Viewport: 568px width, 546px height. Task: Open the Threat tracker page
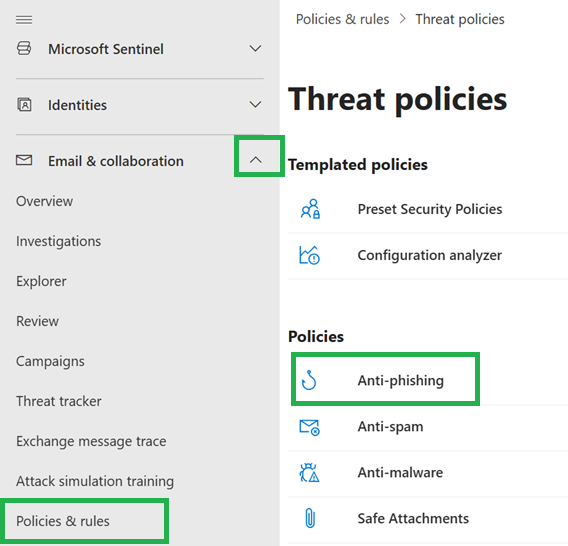coord(59,401)
